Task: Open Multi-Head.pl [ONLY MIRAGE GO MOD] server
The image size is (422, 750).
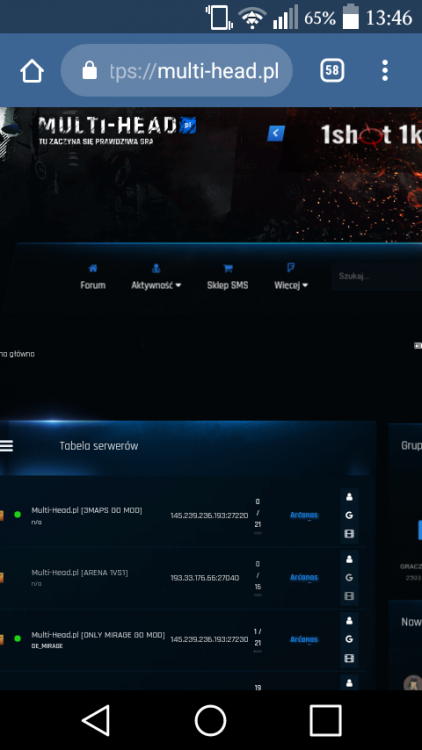Action: pyautogui.click(x=98, y=635)
